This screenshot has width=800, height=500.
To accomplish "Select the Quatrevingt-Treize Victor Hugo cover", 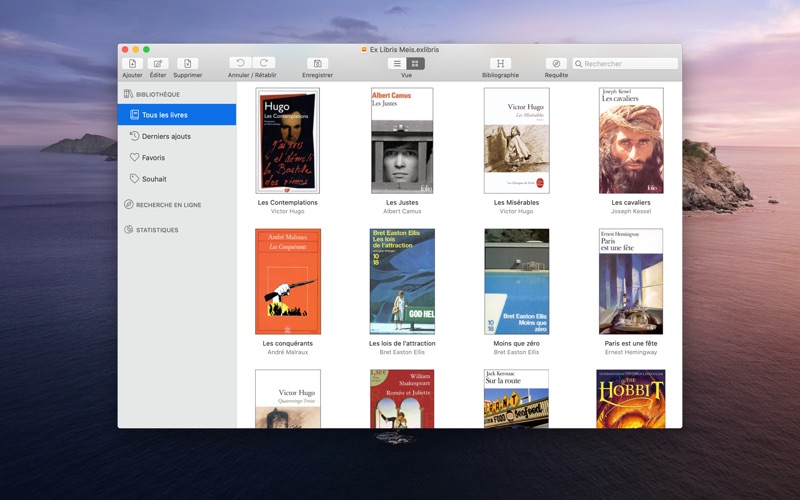I will [x=288, y=398].
